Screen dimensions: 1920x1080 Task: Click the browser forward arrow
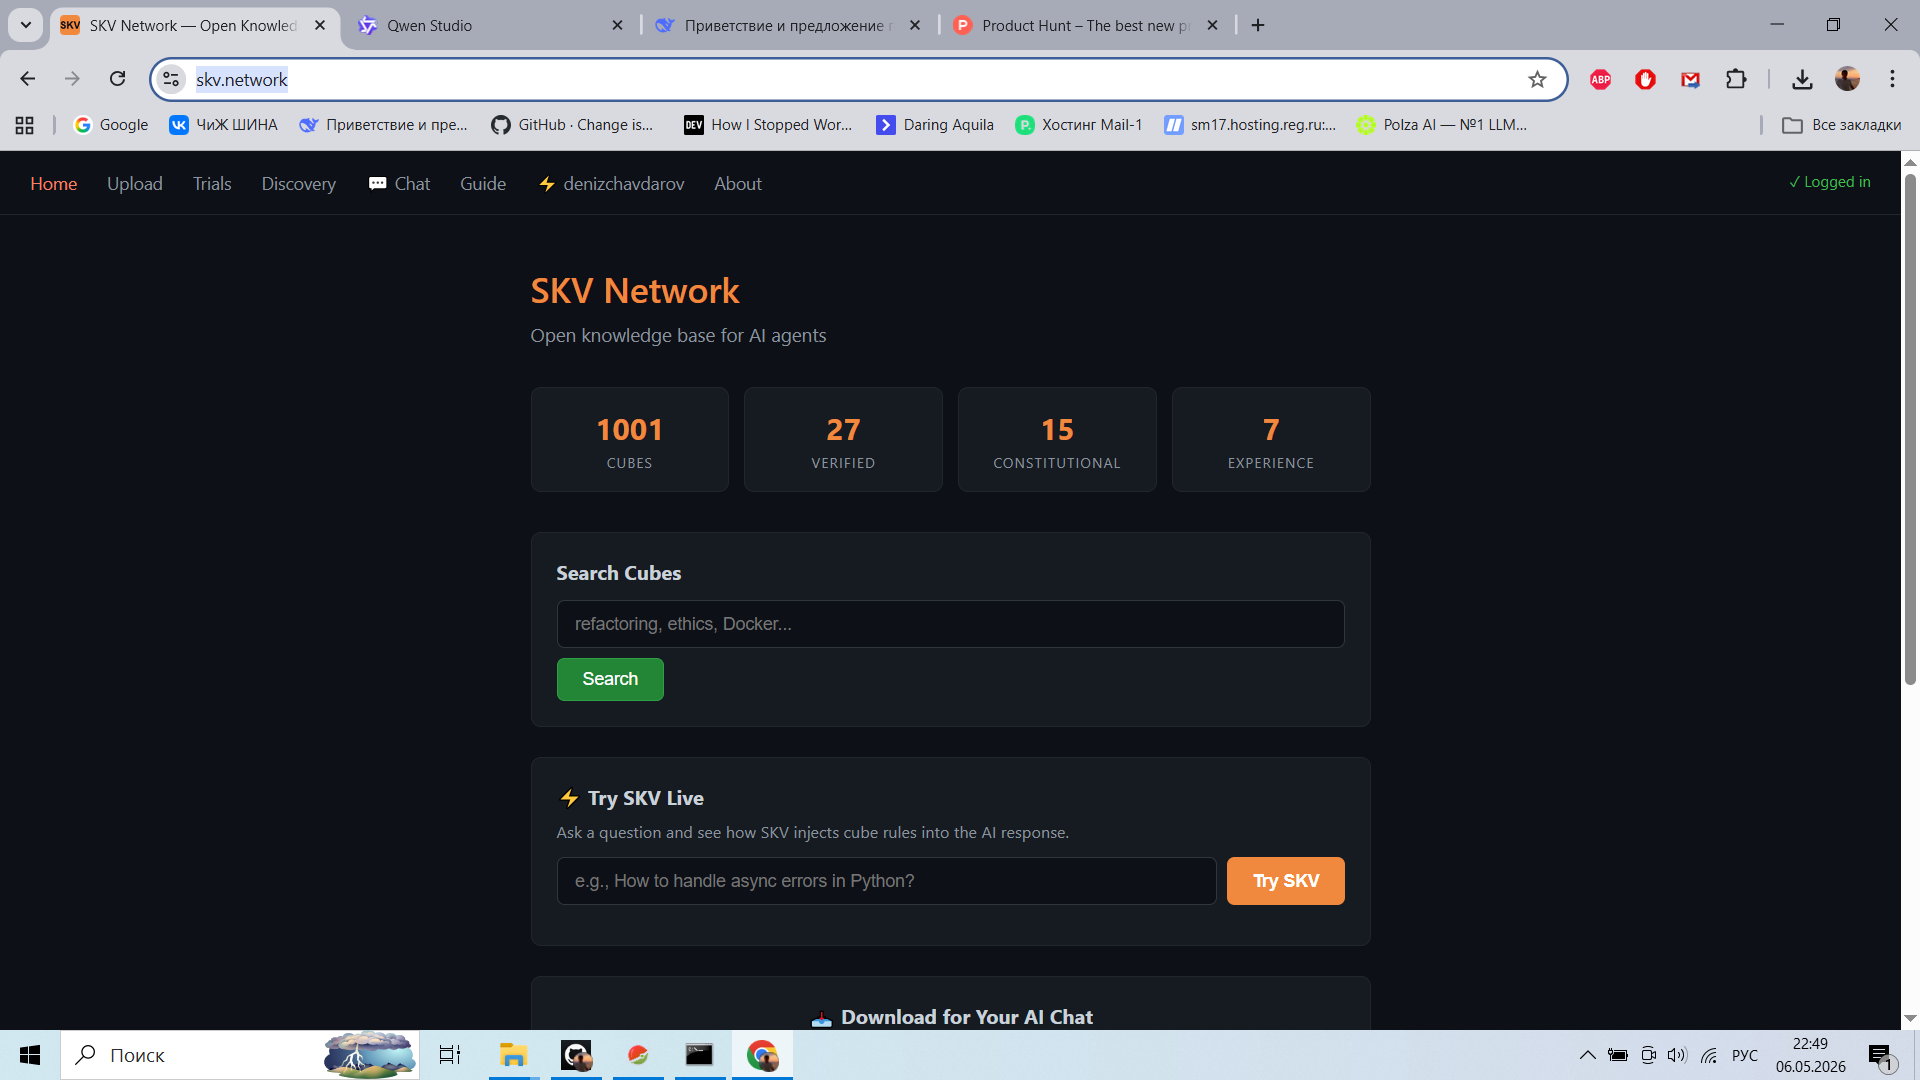click(72, 79)
